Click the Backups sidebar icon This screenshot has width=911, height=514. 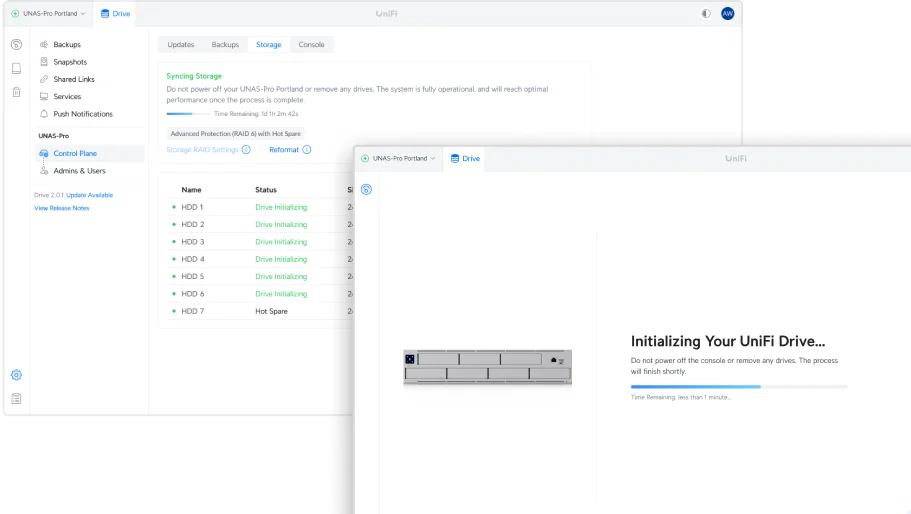(x=44, y=44)
